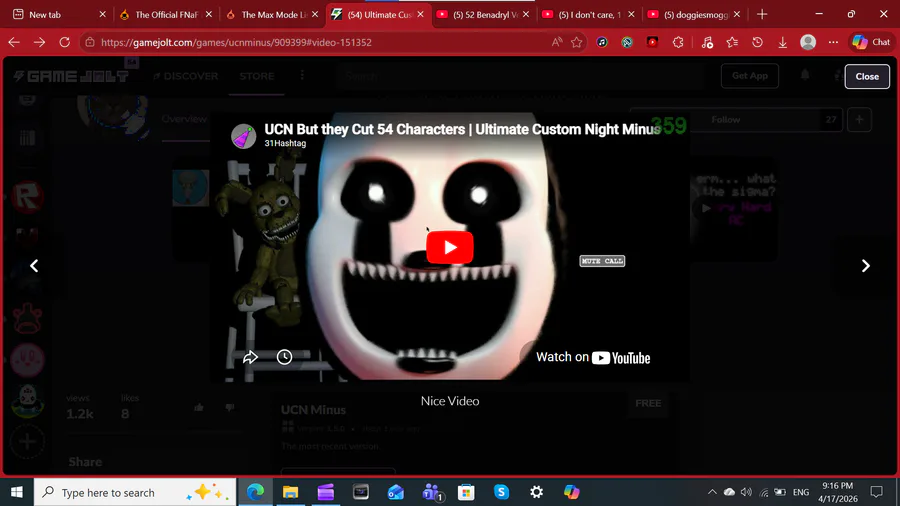Click the address bar URL
Screen dimensions: 900x506
[x=236, y=42]
